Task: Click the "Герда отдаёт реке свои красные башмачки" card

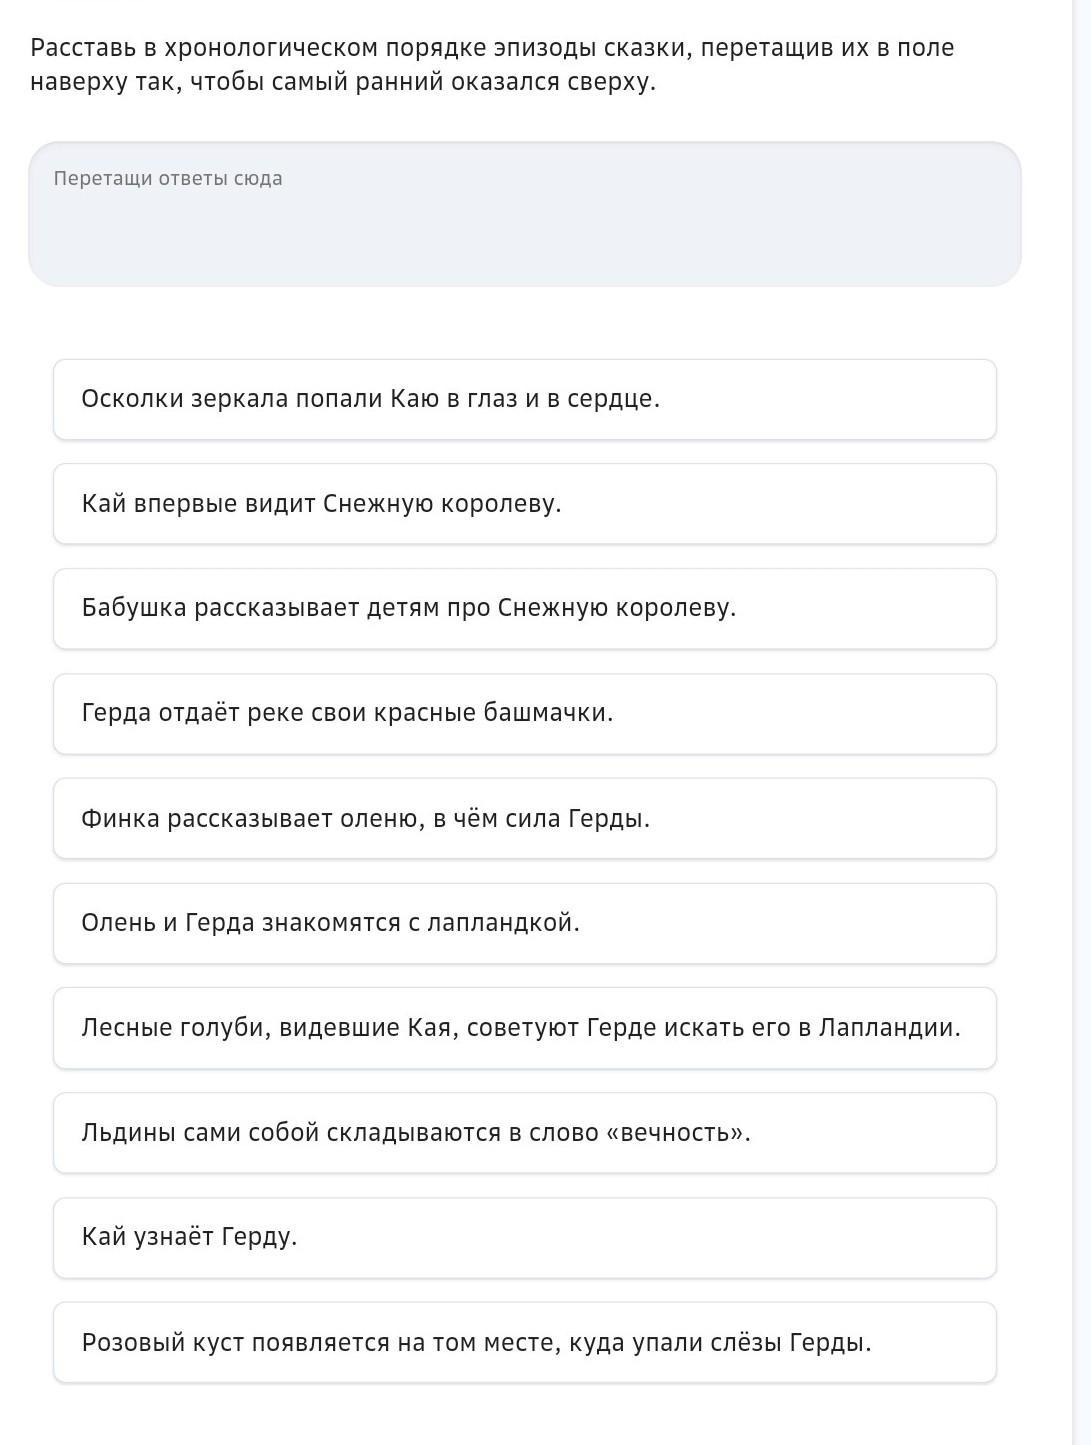Action: 524,714
